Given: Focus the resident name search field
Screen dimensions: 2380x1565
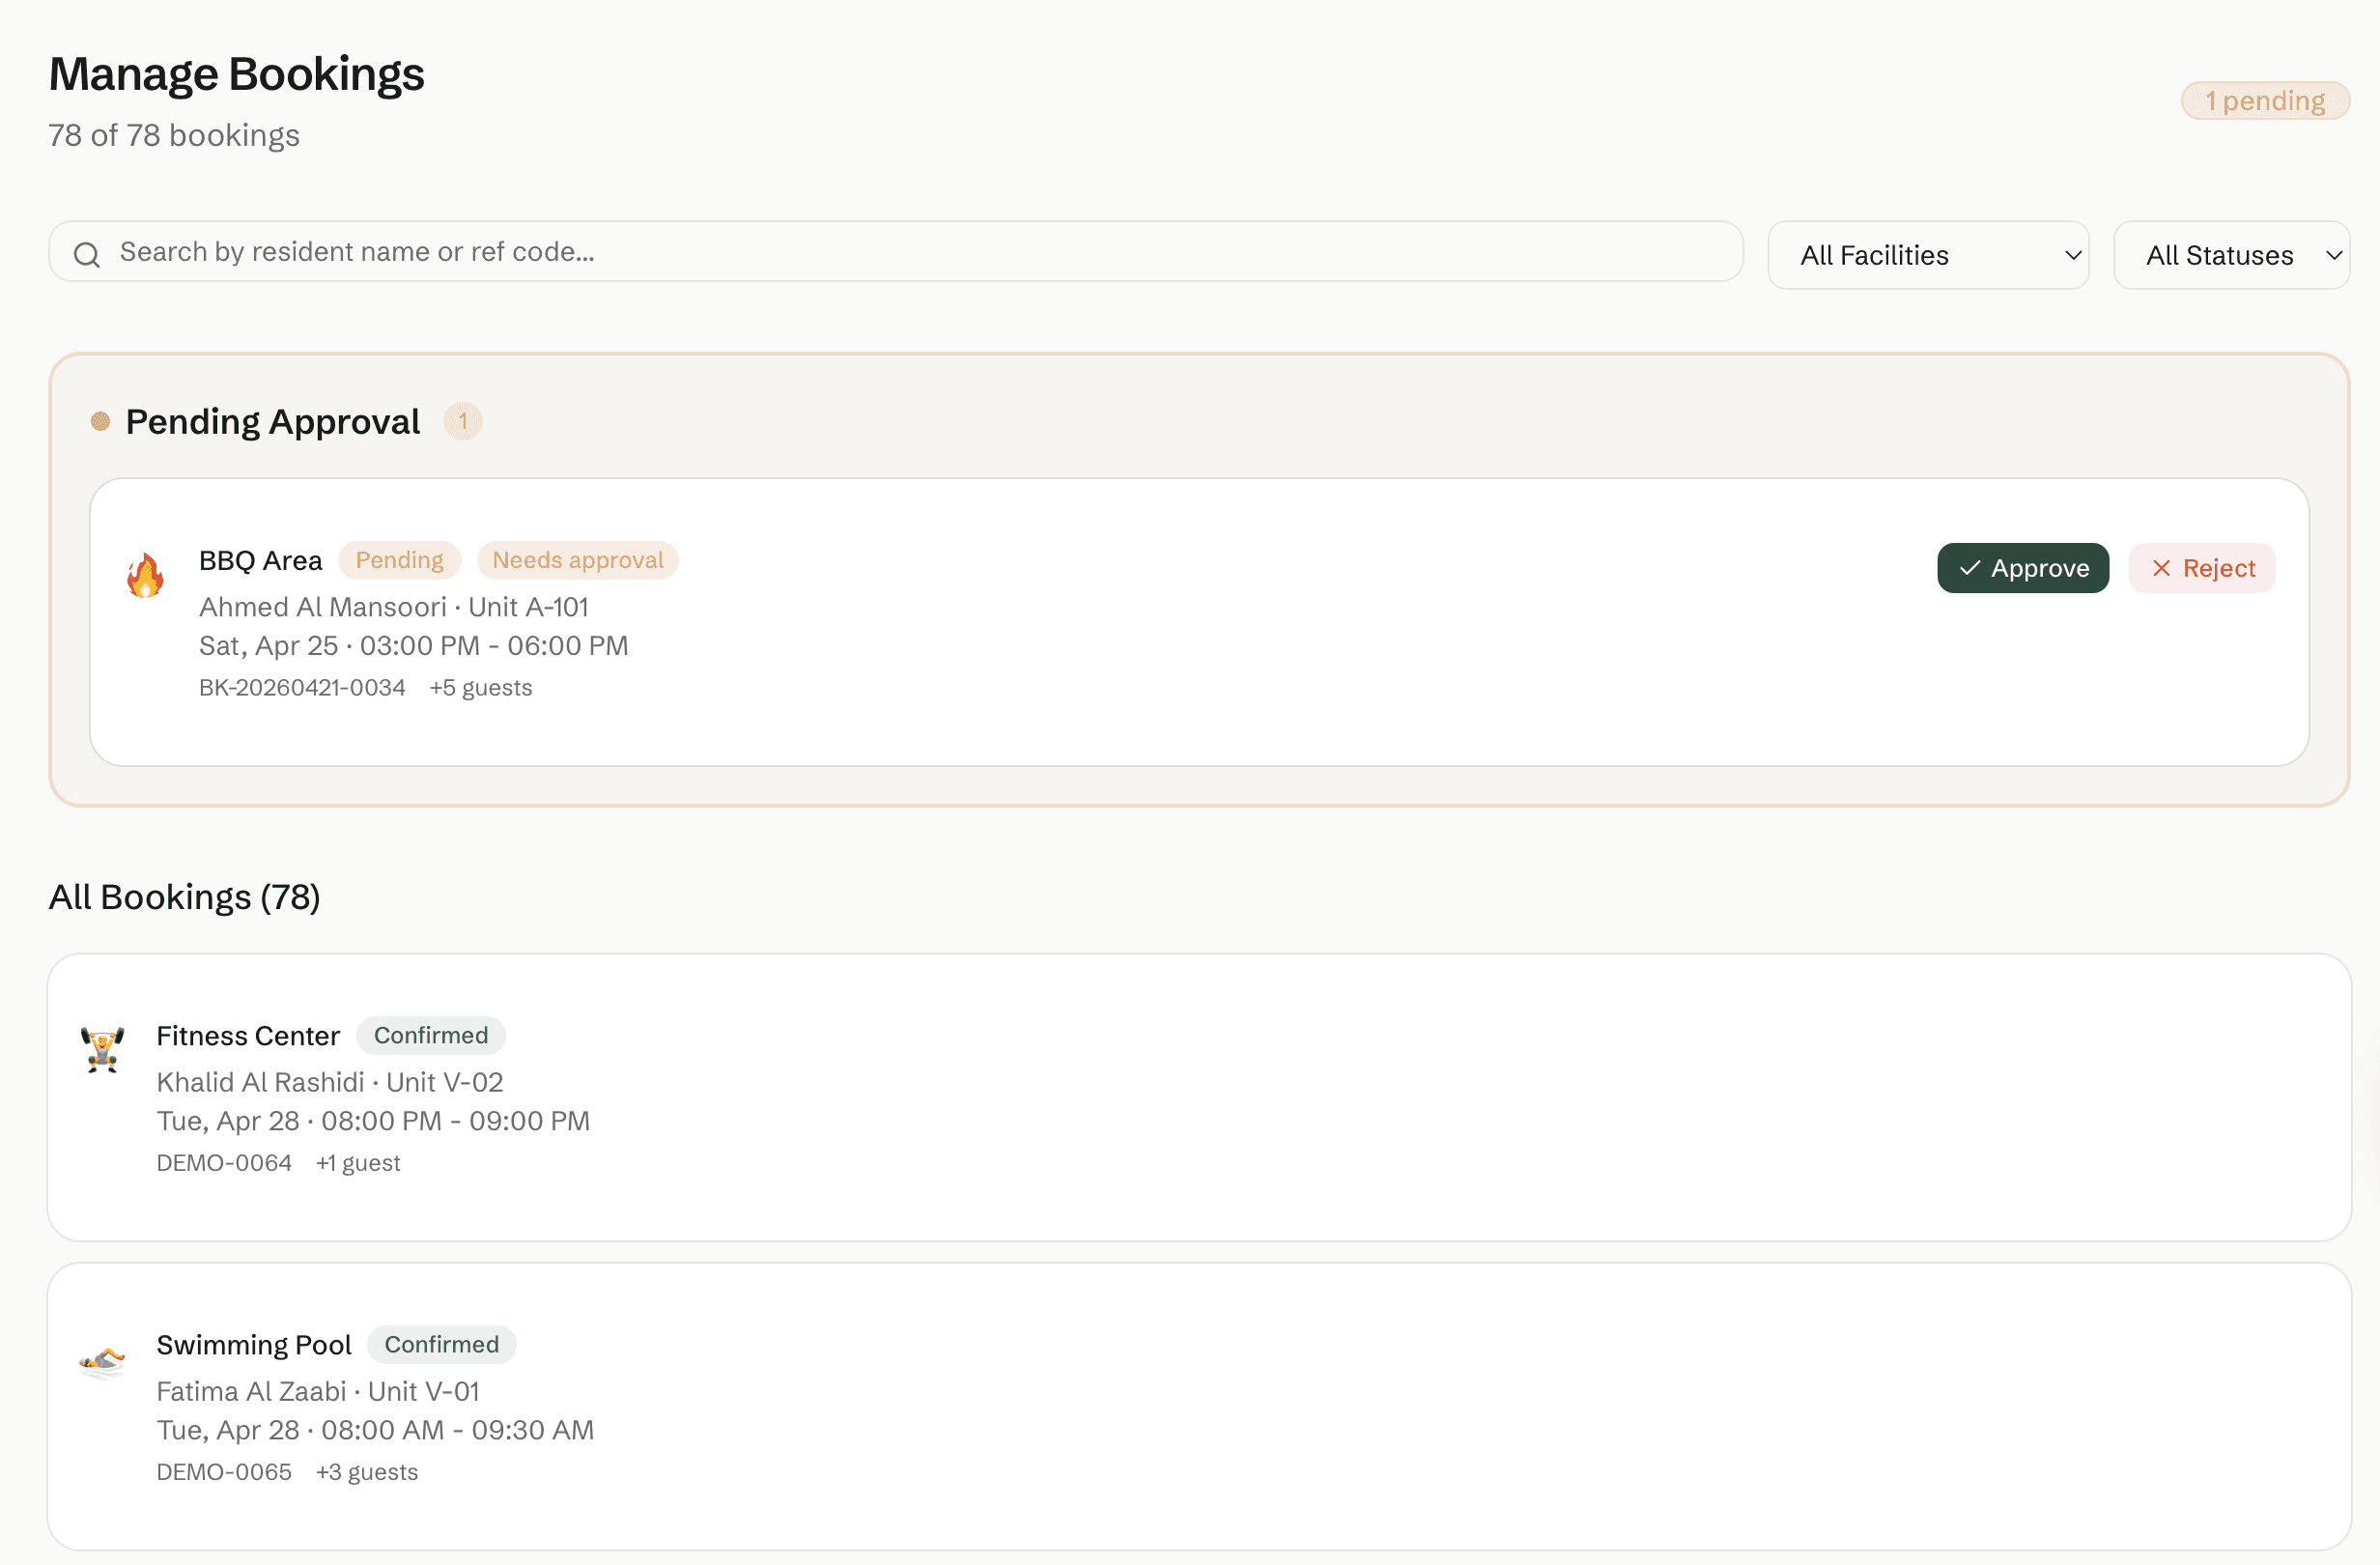Looking at the screenshot, I should 895,252.
